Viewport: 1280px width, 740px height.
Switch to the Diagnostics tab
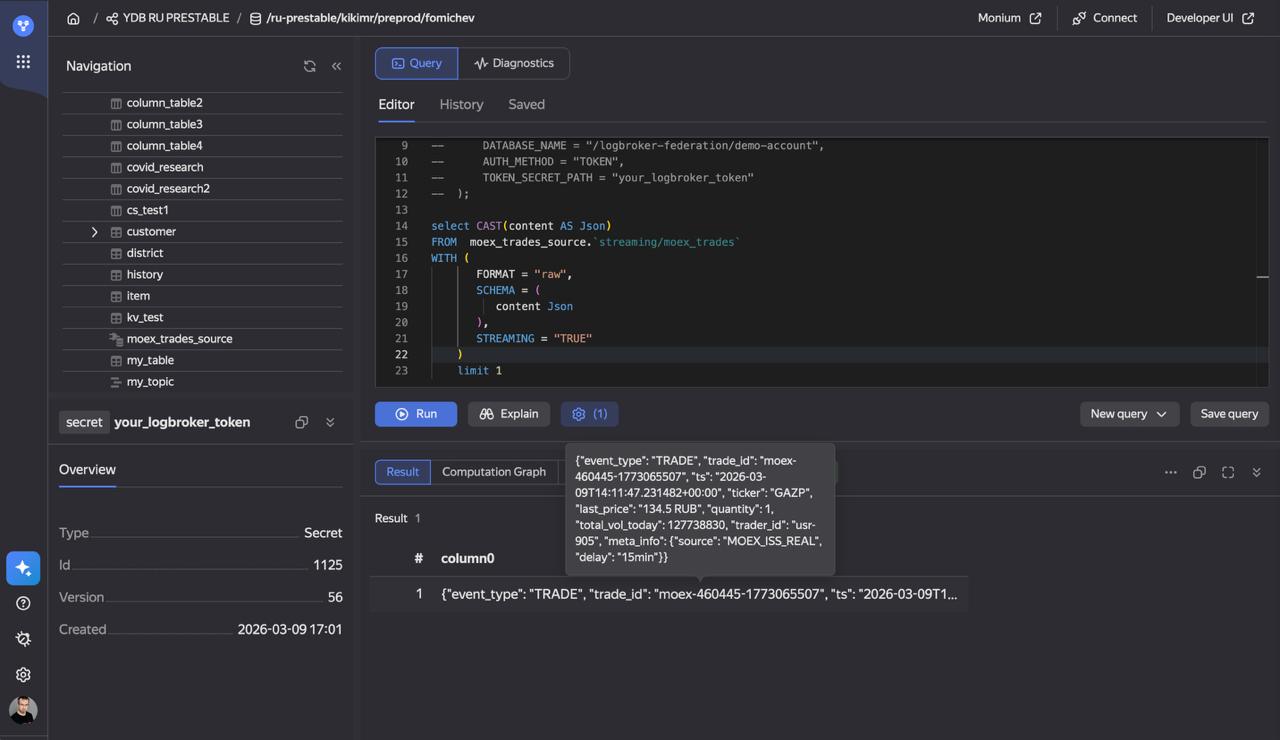pyautogui.click(x=514, y=63)
